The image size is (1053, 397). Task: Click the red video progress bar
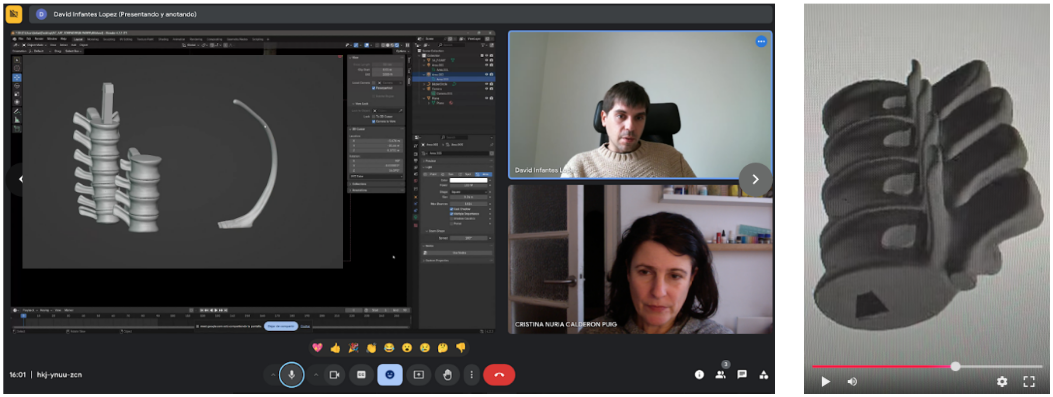click(883, 367)
